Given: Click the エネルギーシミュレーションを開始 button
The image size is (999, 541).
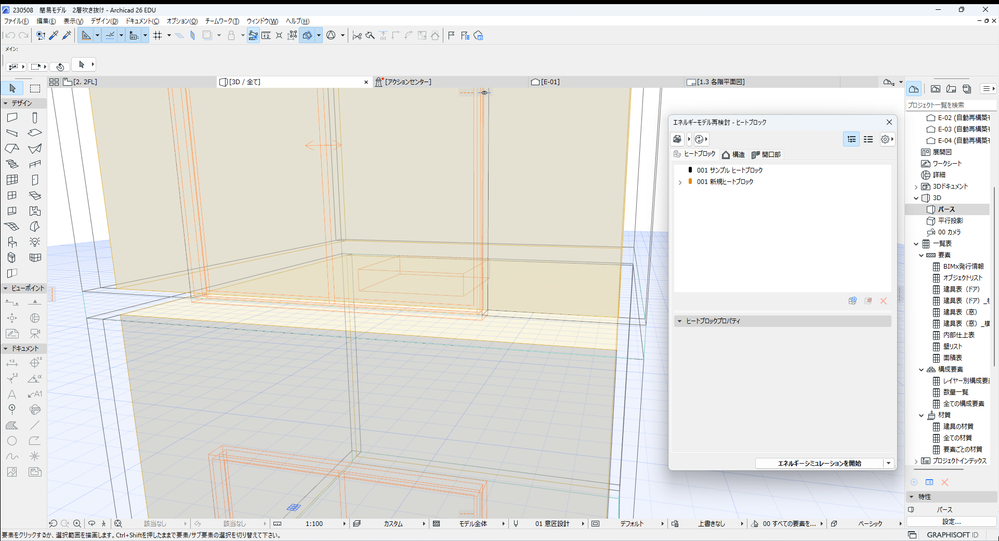Looking at the screenshot, I should click(x=820, y=463).
